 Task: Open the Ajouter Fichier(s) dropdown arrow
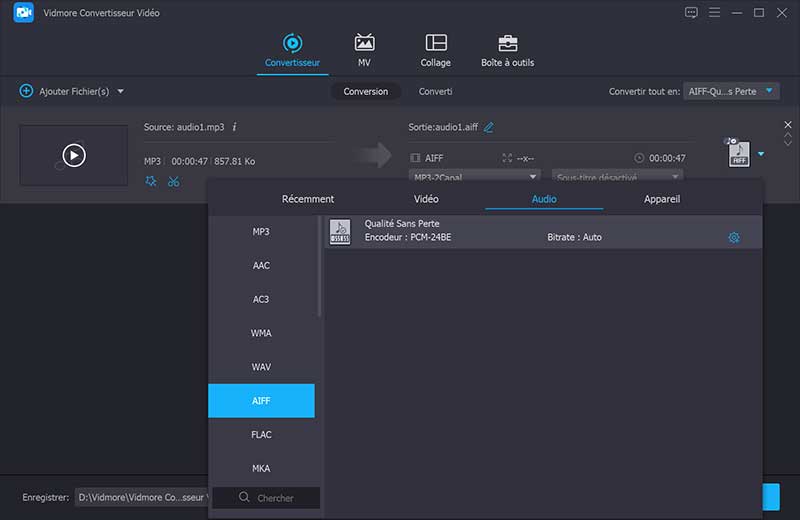point(121,92)
